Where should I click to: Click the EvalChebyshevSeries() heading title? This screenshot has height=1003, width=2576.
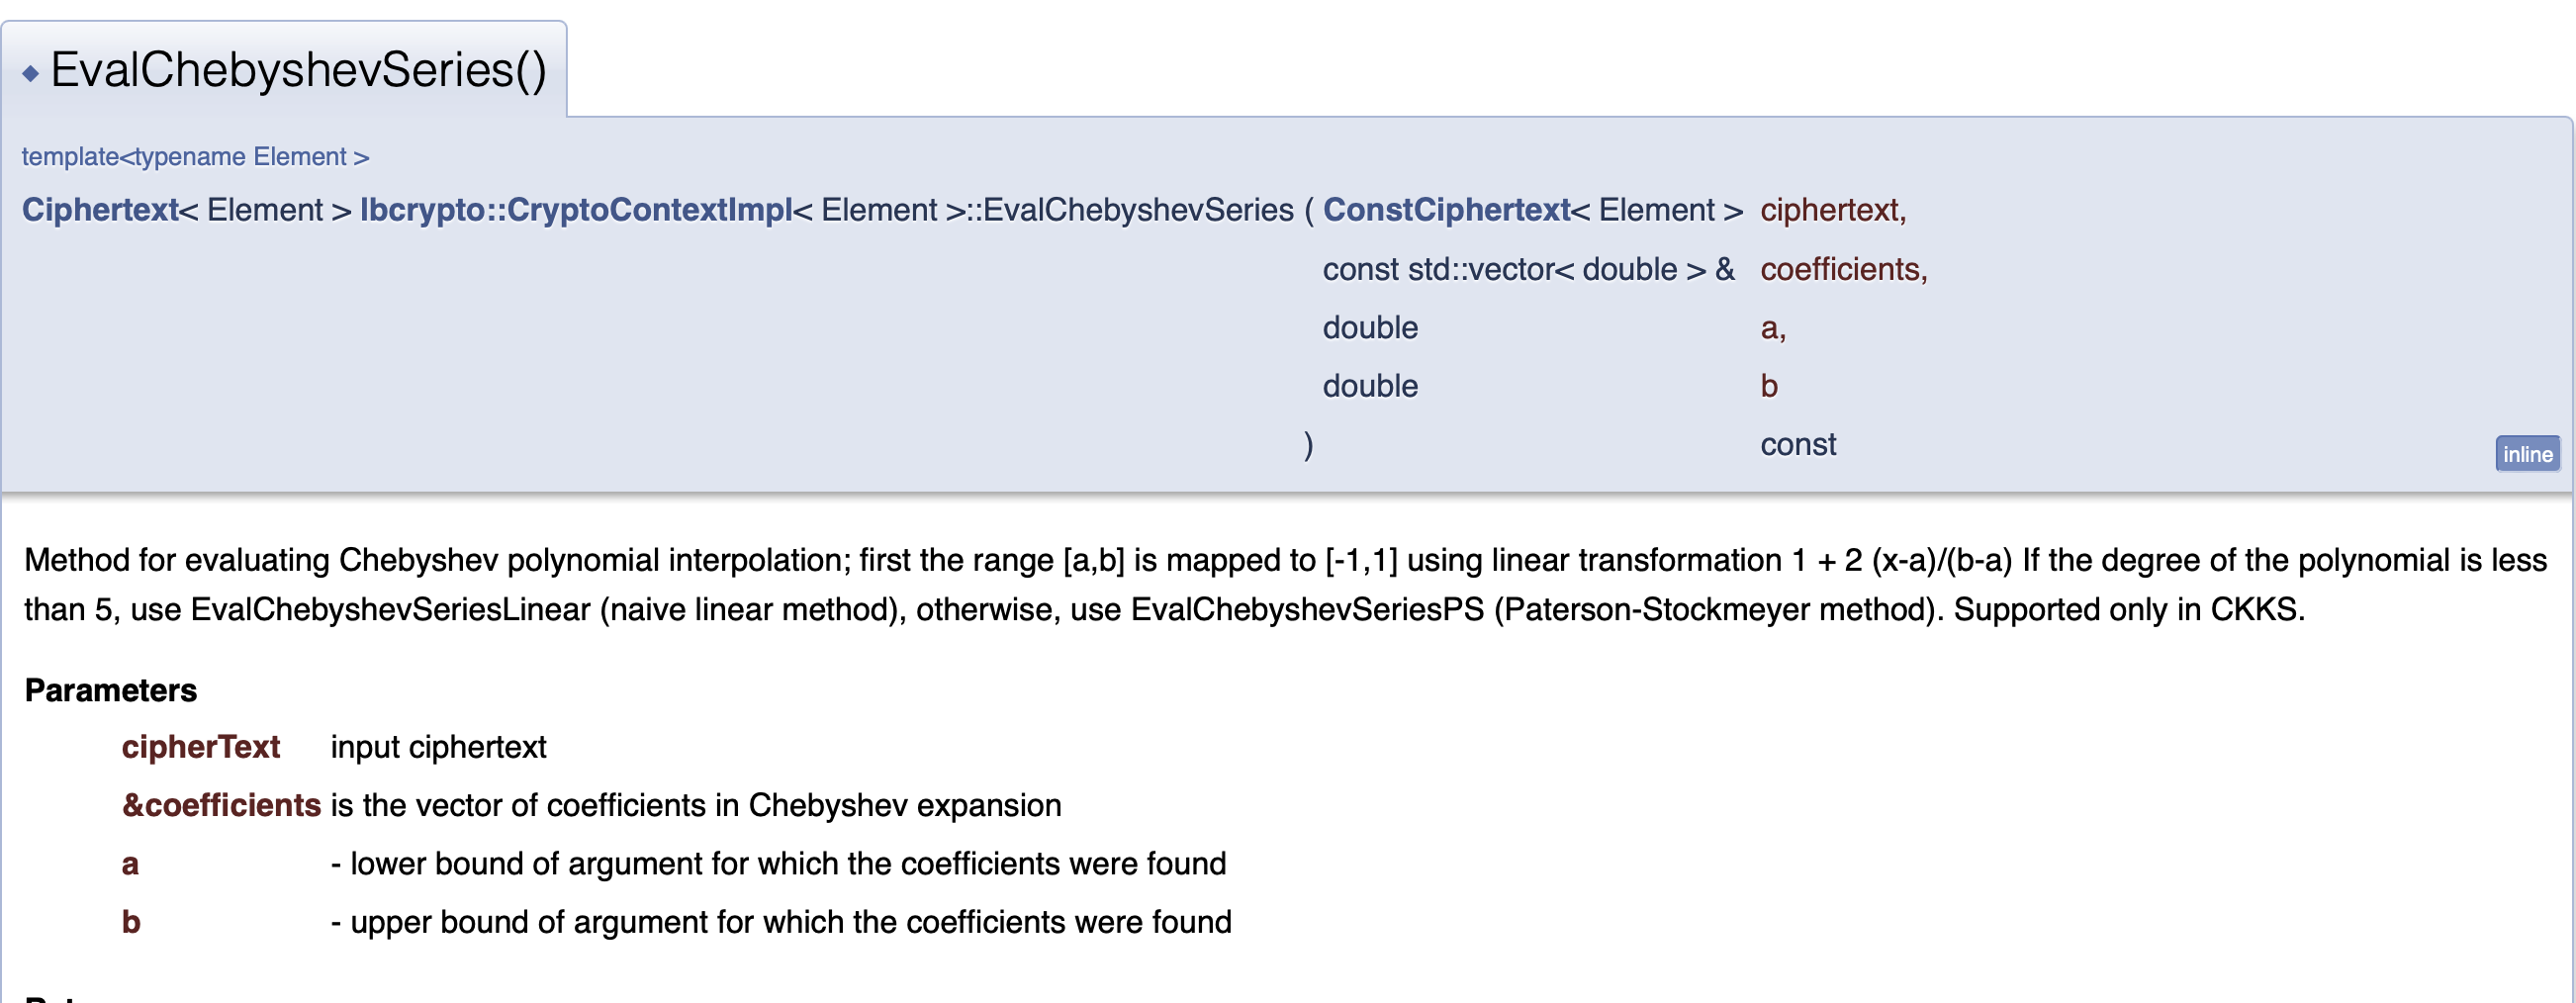[x=298, y=71]
